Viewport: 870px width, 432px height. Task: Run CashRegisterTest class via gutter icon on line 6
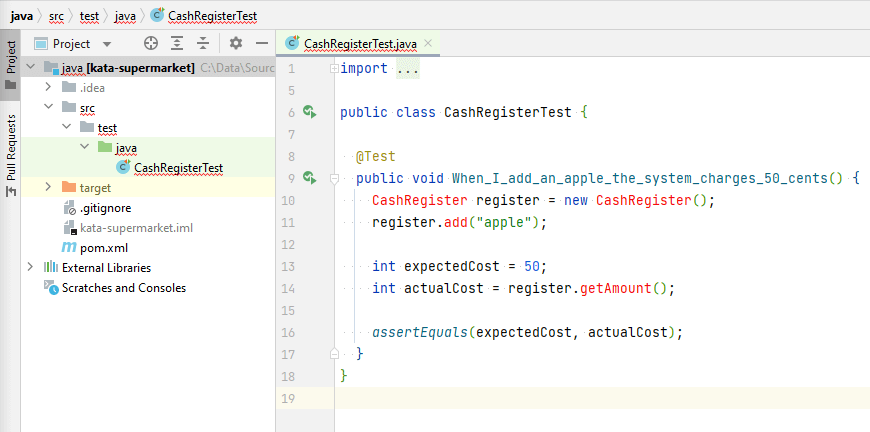pos(309,112)
